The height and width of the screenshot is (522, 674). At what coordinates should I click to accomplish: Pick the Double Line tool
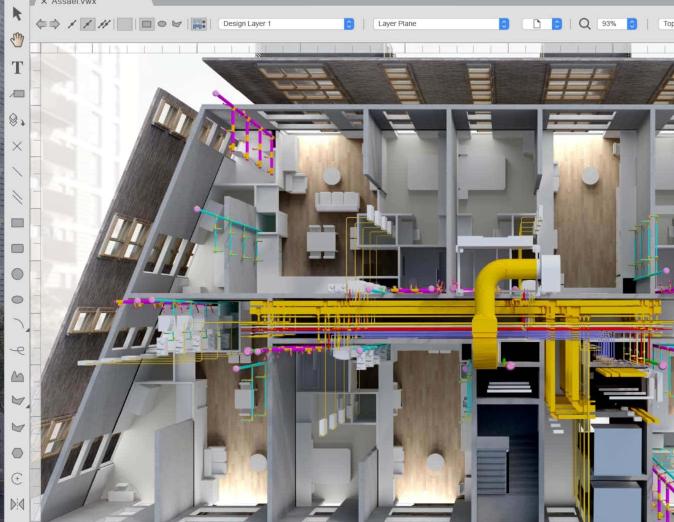[x=17, y=197]
